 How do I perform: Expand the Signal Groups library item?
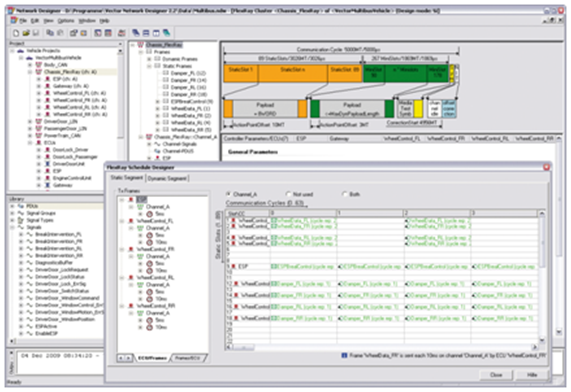pyautogui.click(x=12, y=213)
